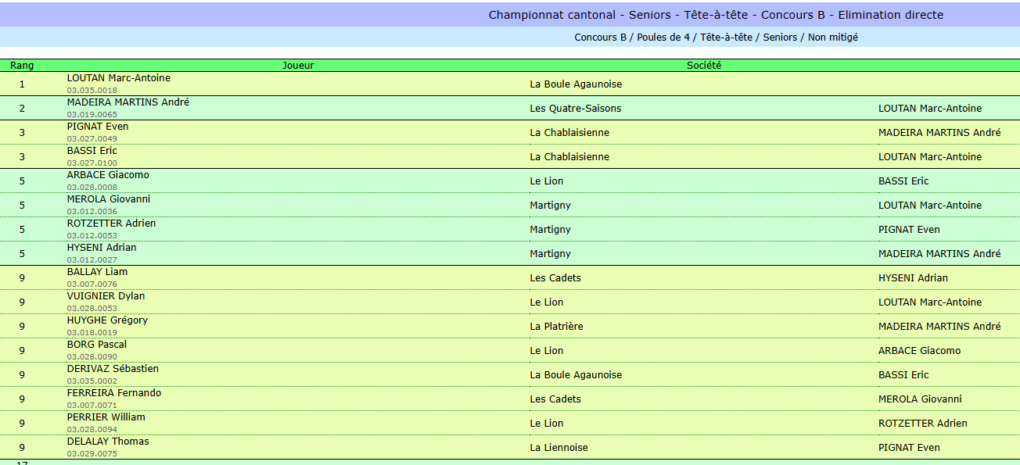Select MADEIRA MARTINS André in the Joueur column

tap(128, 102)
